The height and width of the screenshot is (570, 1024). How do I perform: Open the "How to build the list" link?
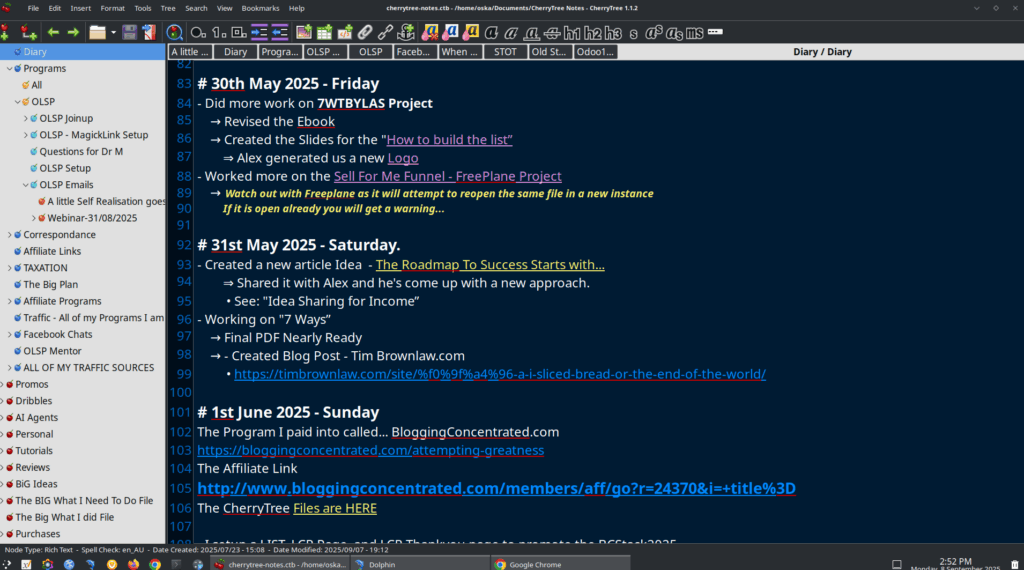[x=449, y=140]
